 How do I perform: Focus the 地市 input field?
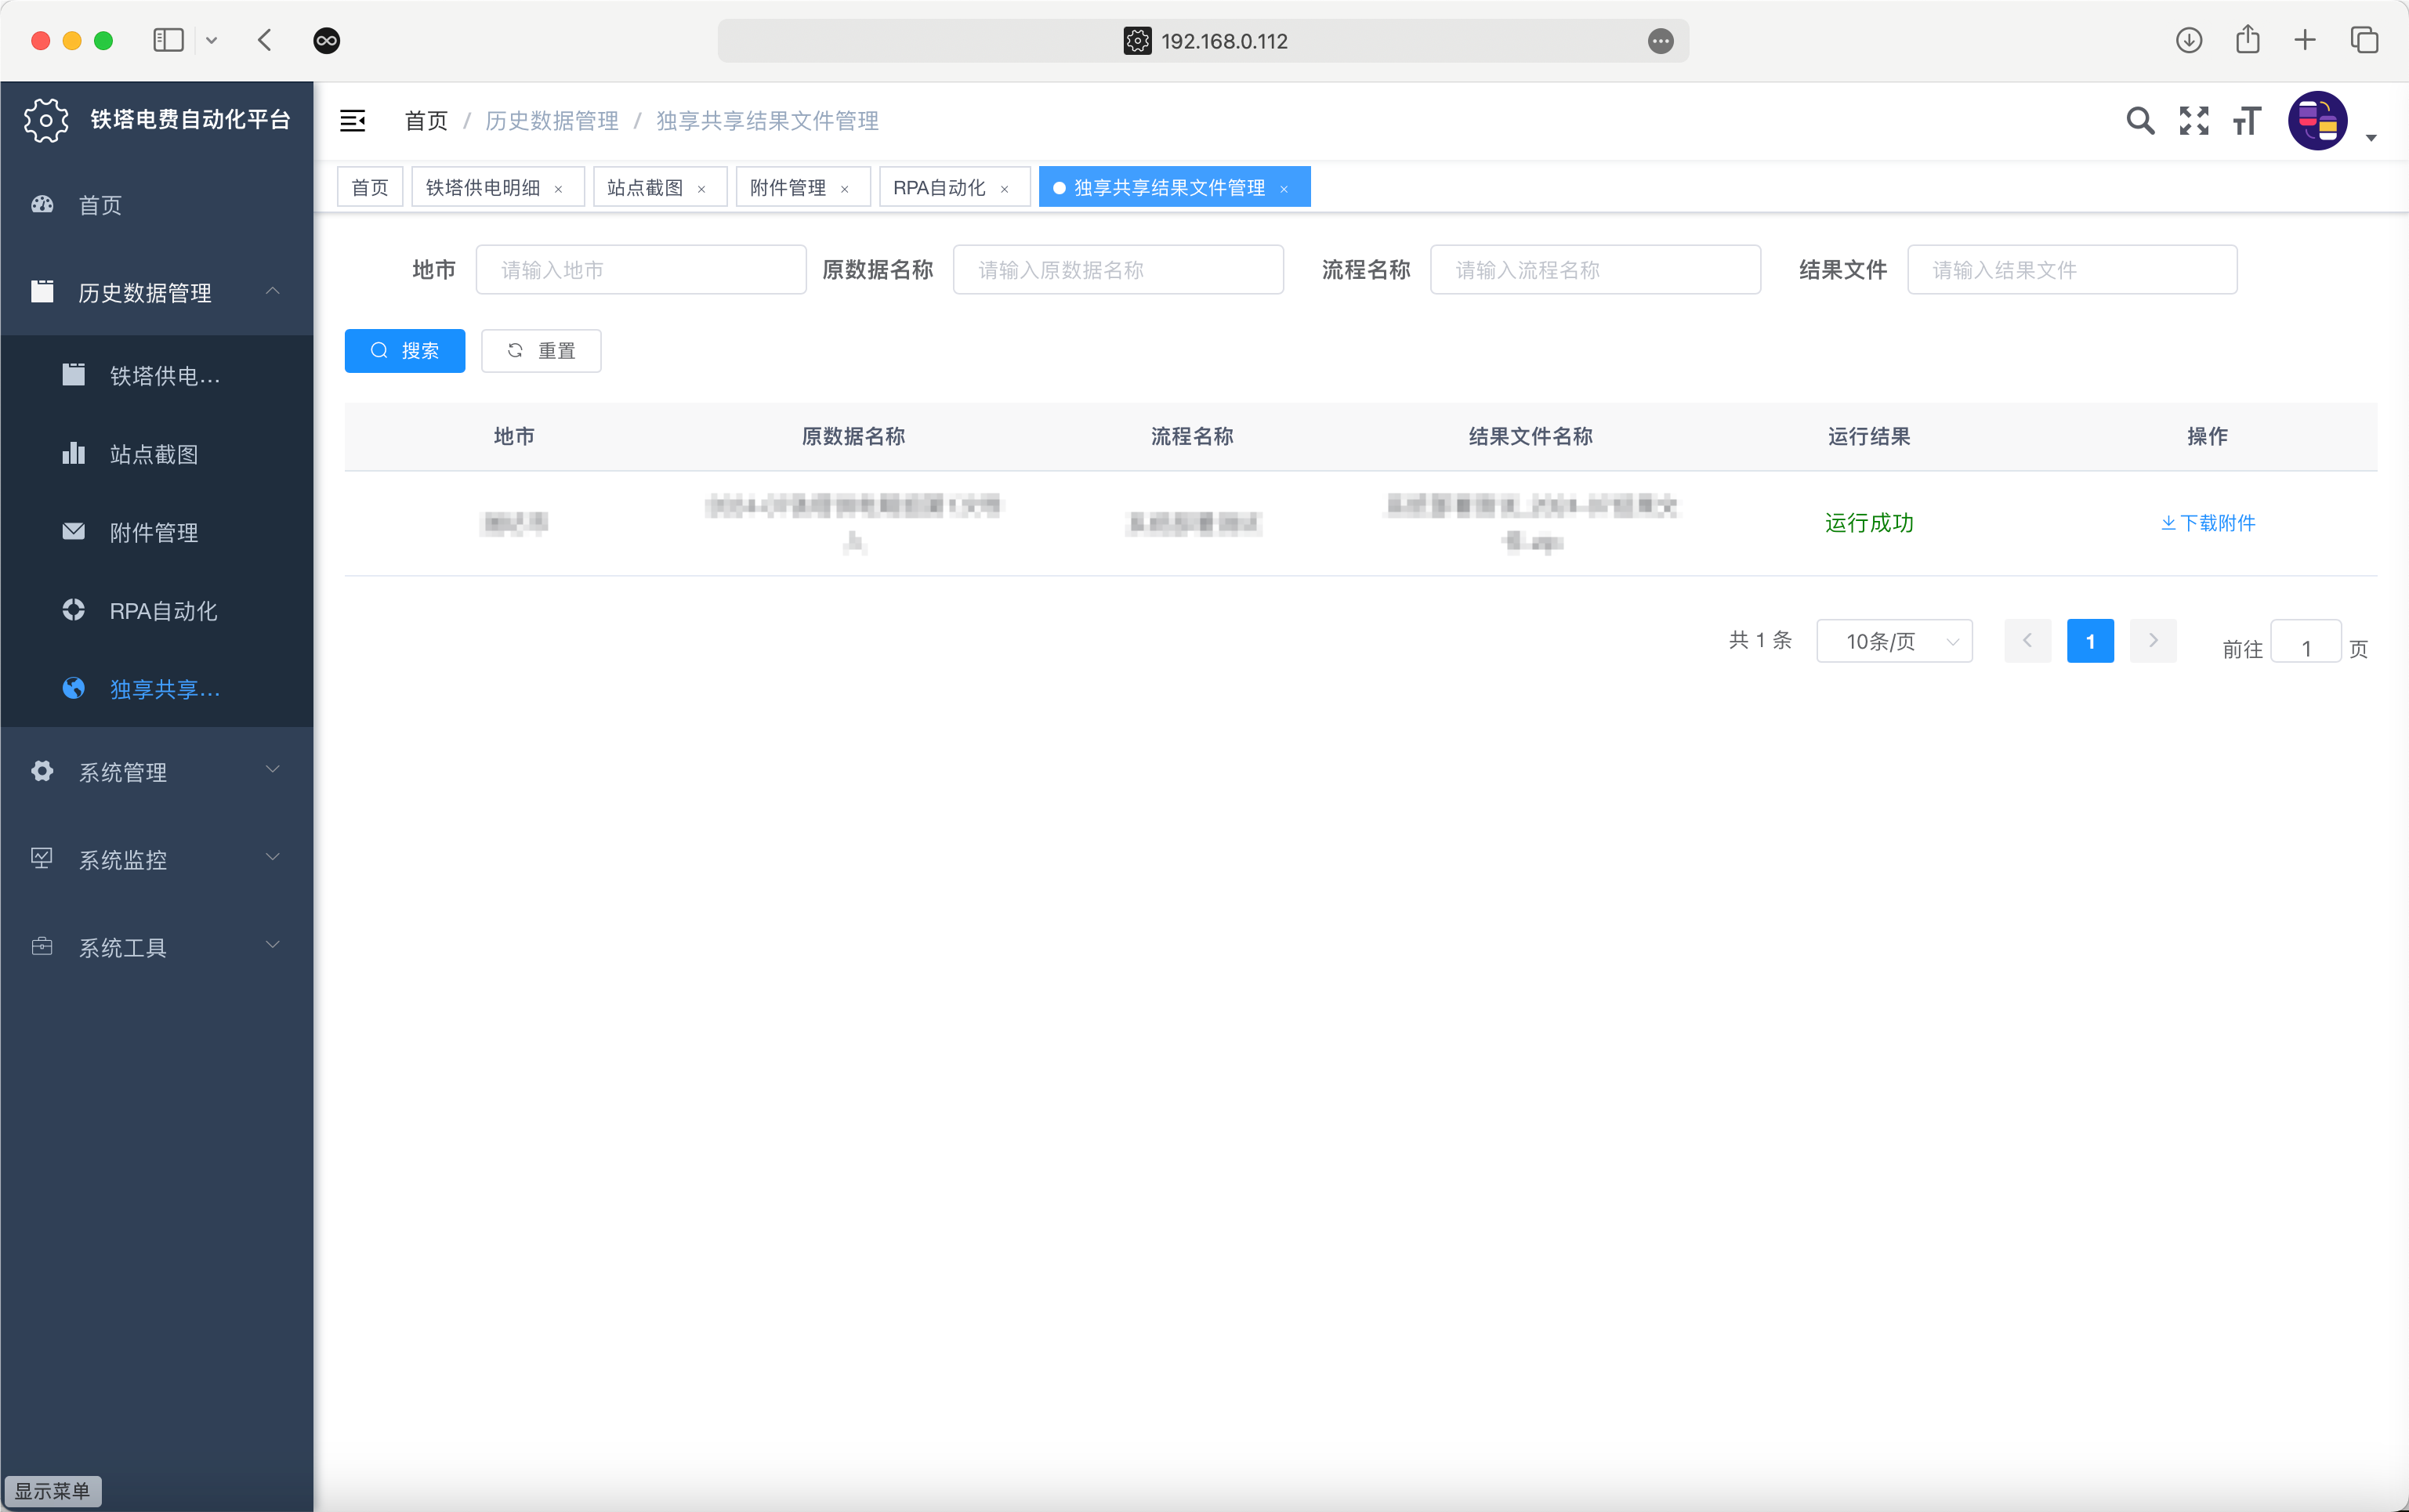click(x=640, y=270)
